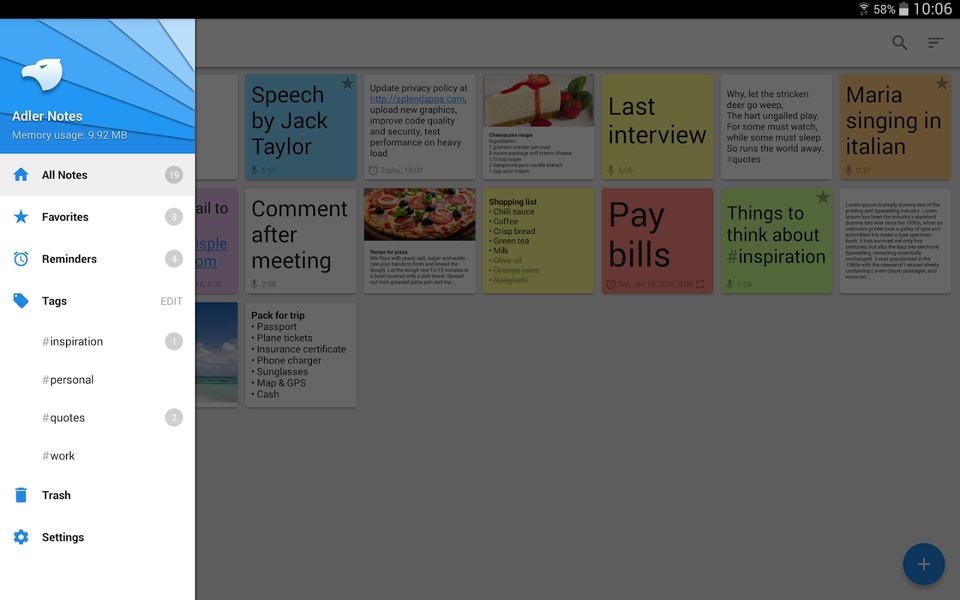Open Settings in the drawer

97,537
